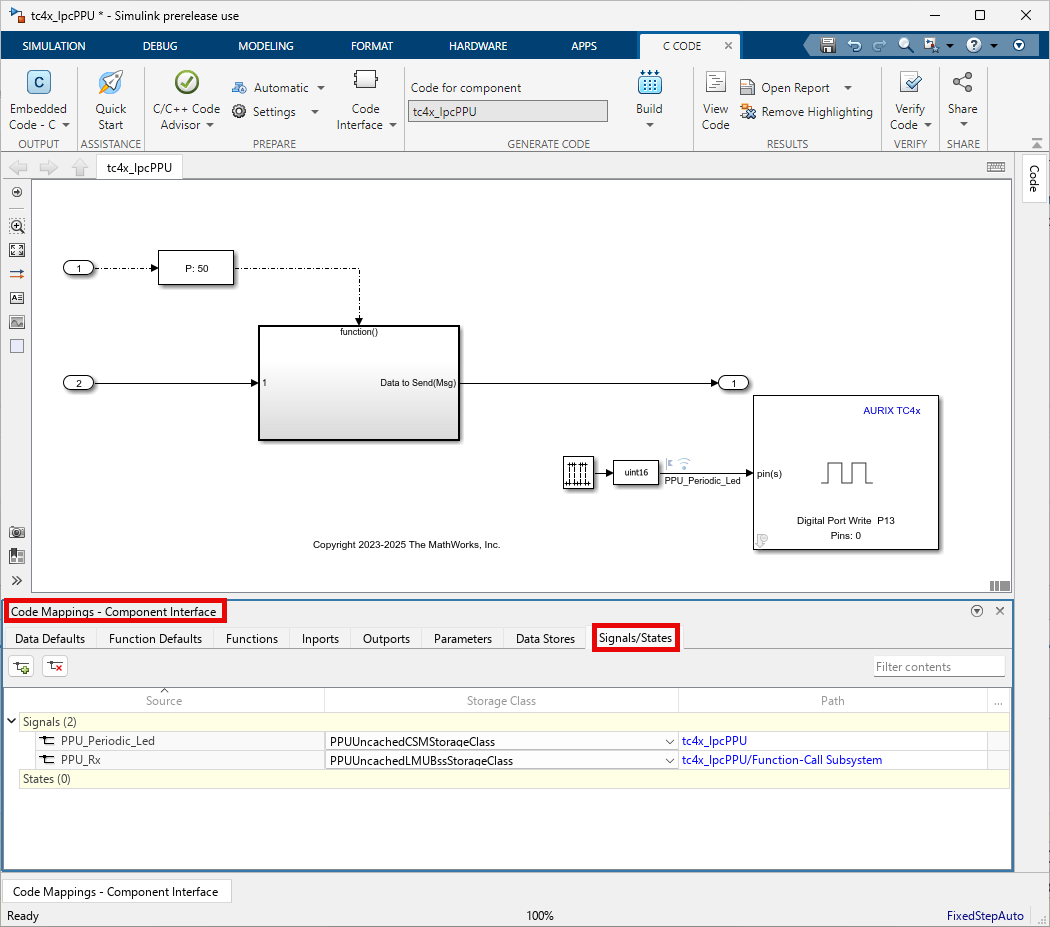1050x927 pixels.
Task: Toggle the Code panel on right edge
Action: (1033, 178)
